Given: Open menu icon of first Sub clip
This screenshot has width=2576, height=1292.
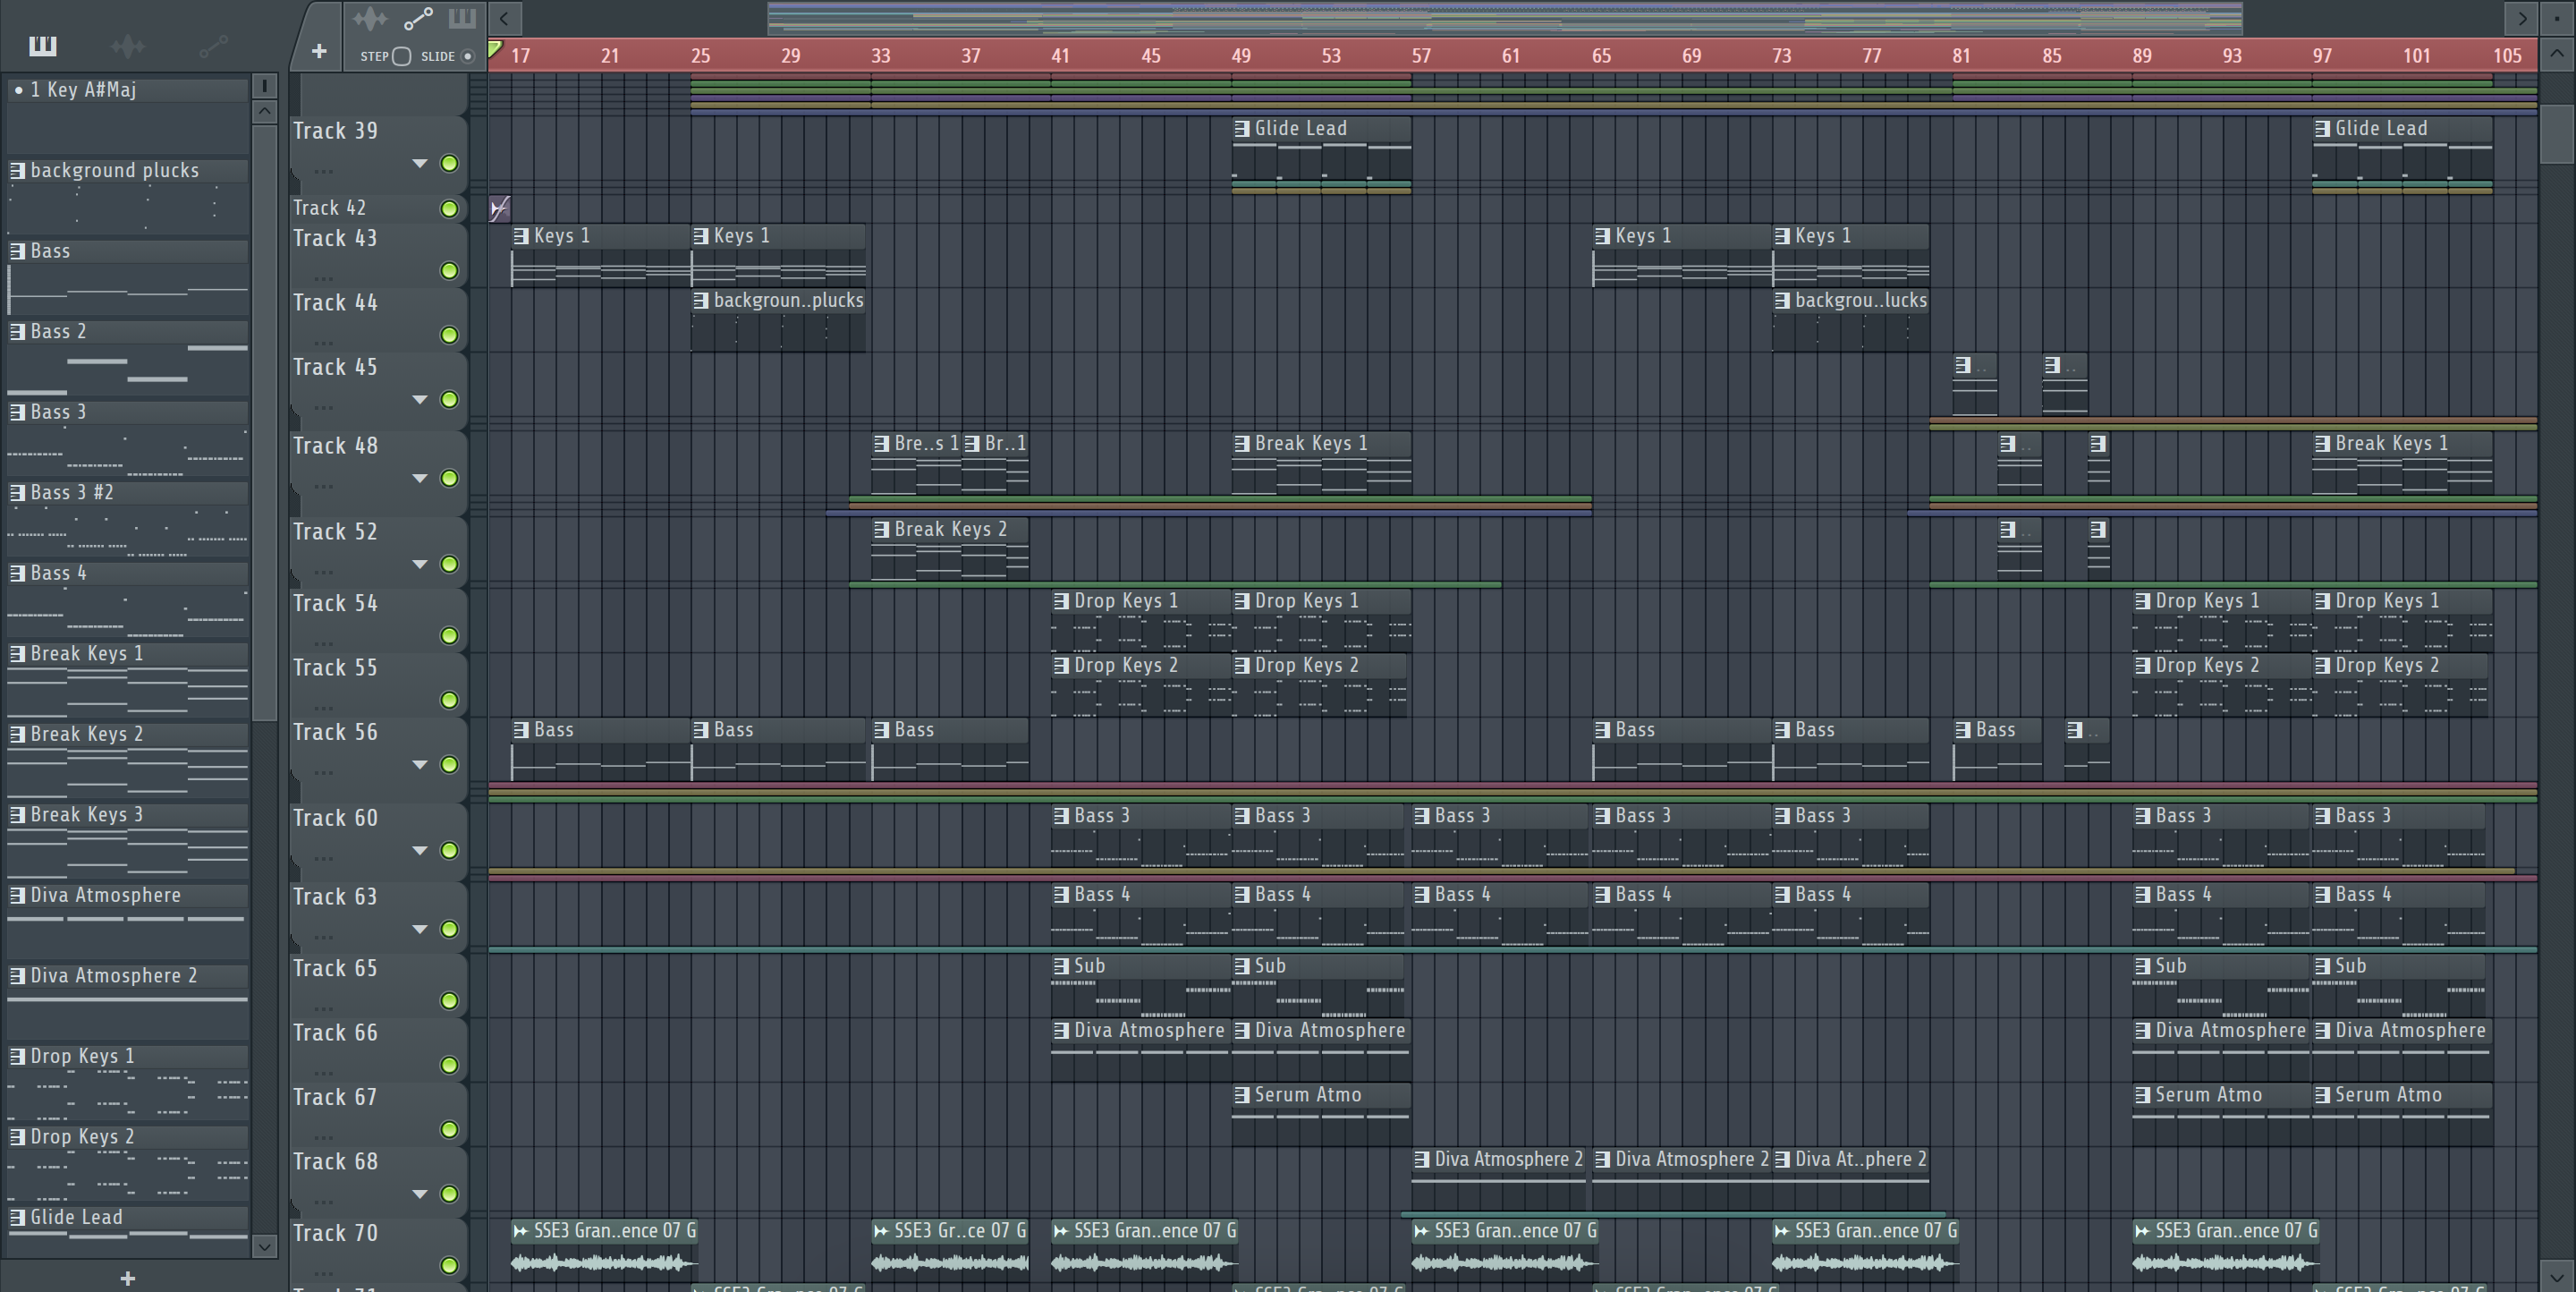Looking at the screenshot, I should point(1061,966).
